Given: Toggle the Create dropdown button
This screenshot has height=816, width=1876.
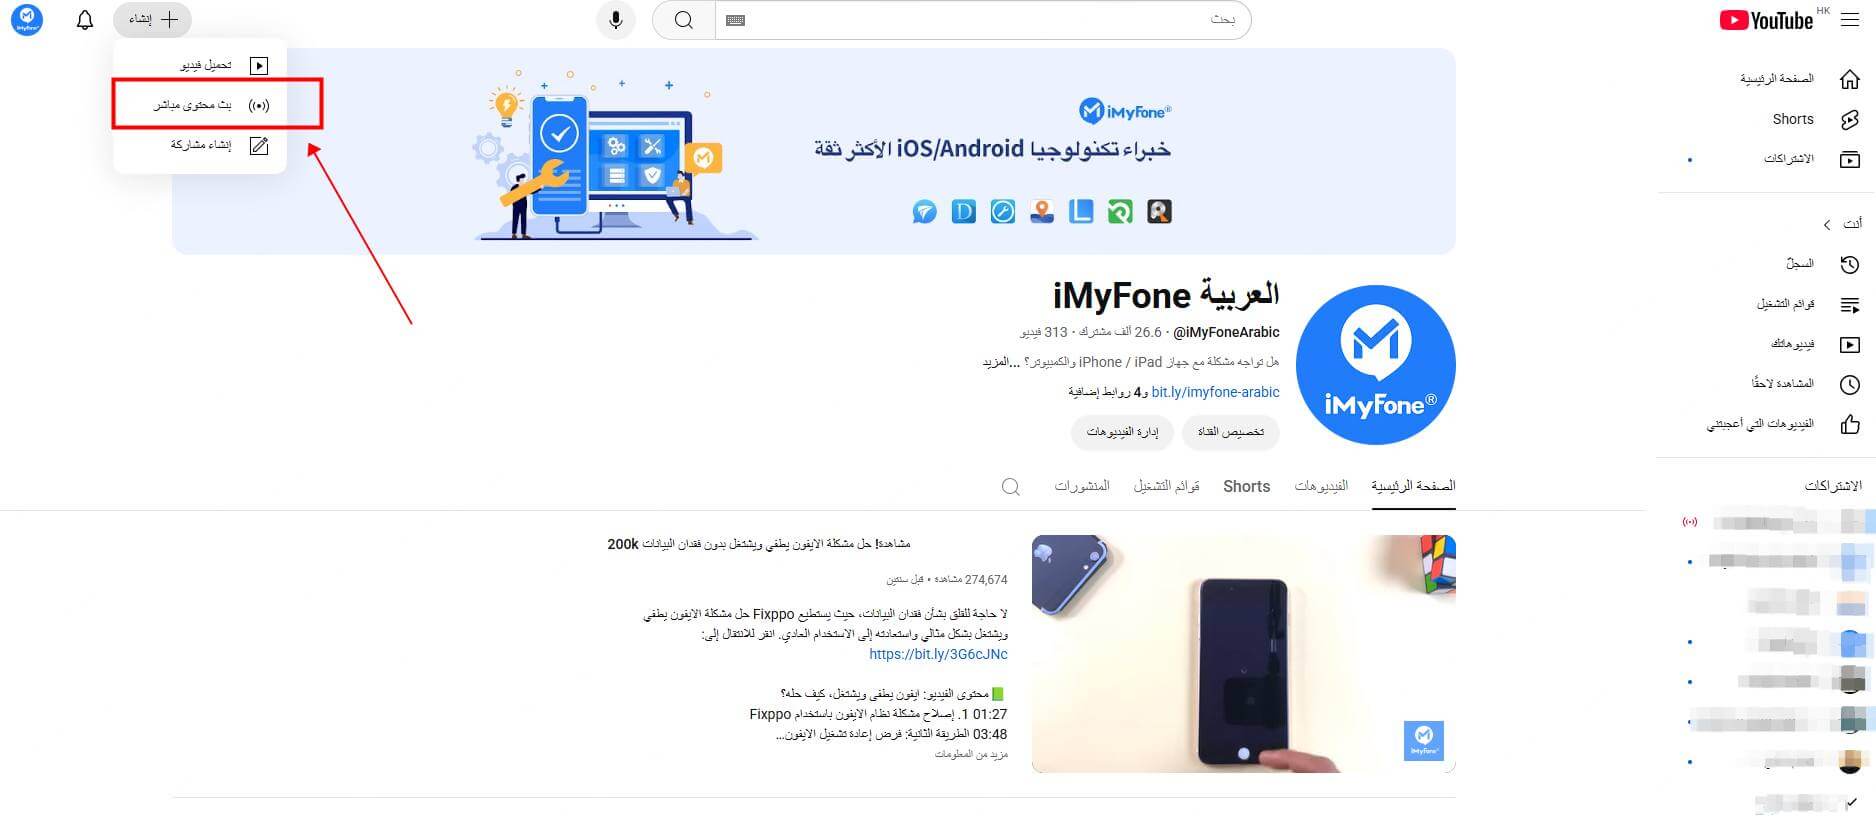Looking at the screenshot, I should (x=153, y=20).
